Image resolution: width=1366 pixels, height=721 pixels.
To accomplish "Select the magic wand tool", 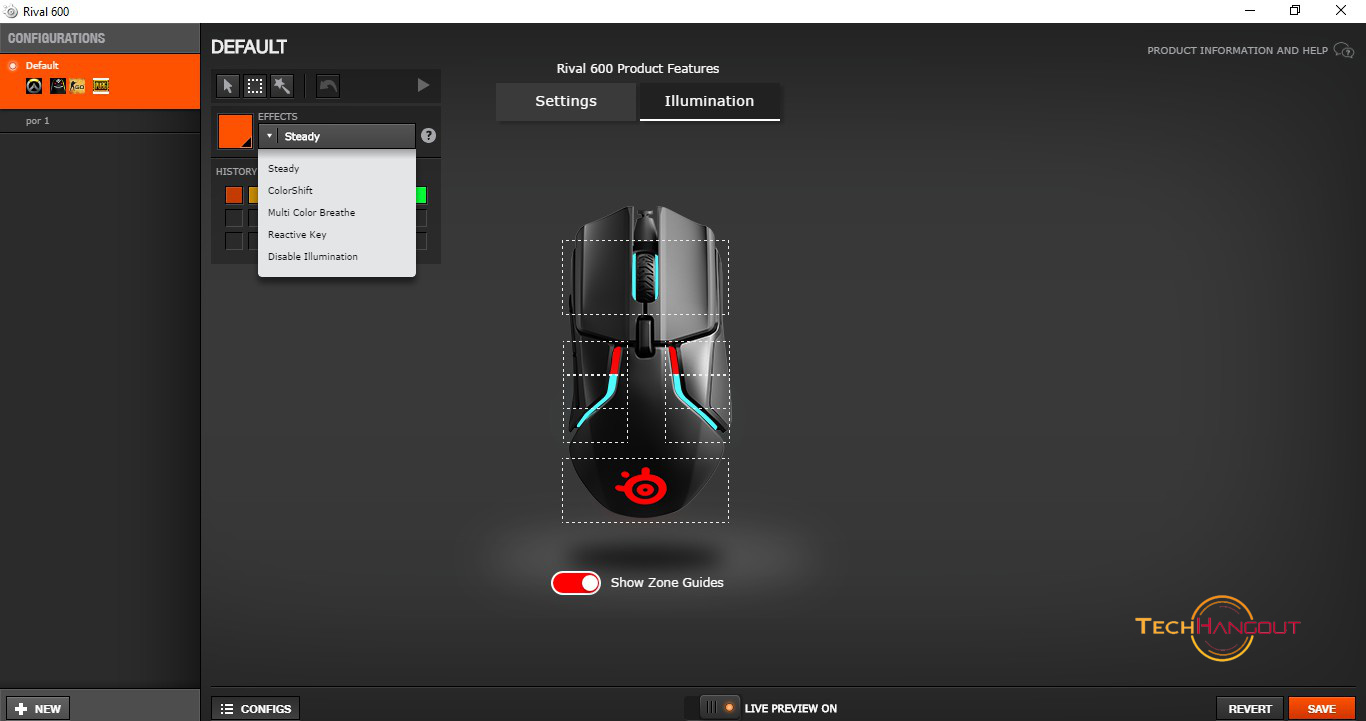I will pyautogui.click(x=282, y=86).
